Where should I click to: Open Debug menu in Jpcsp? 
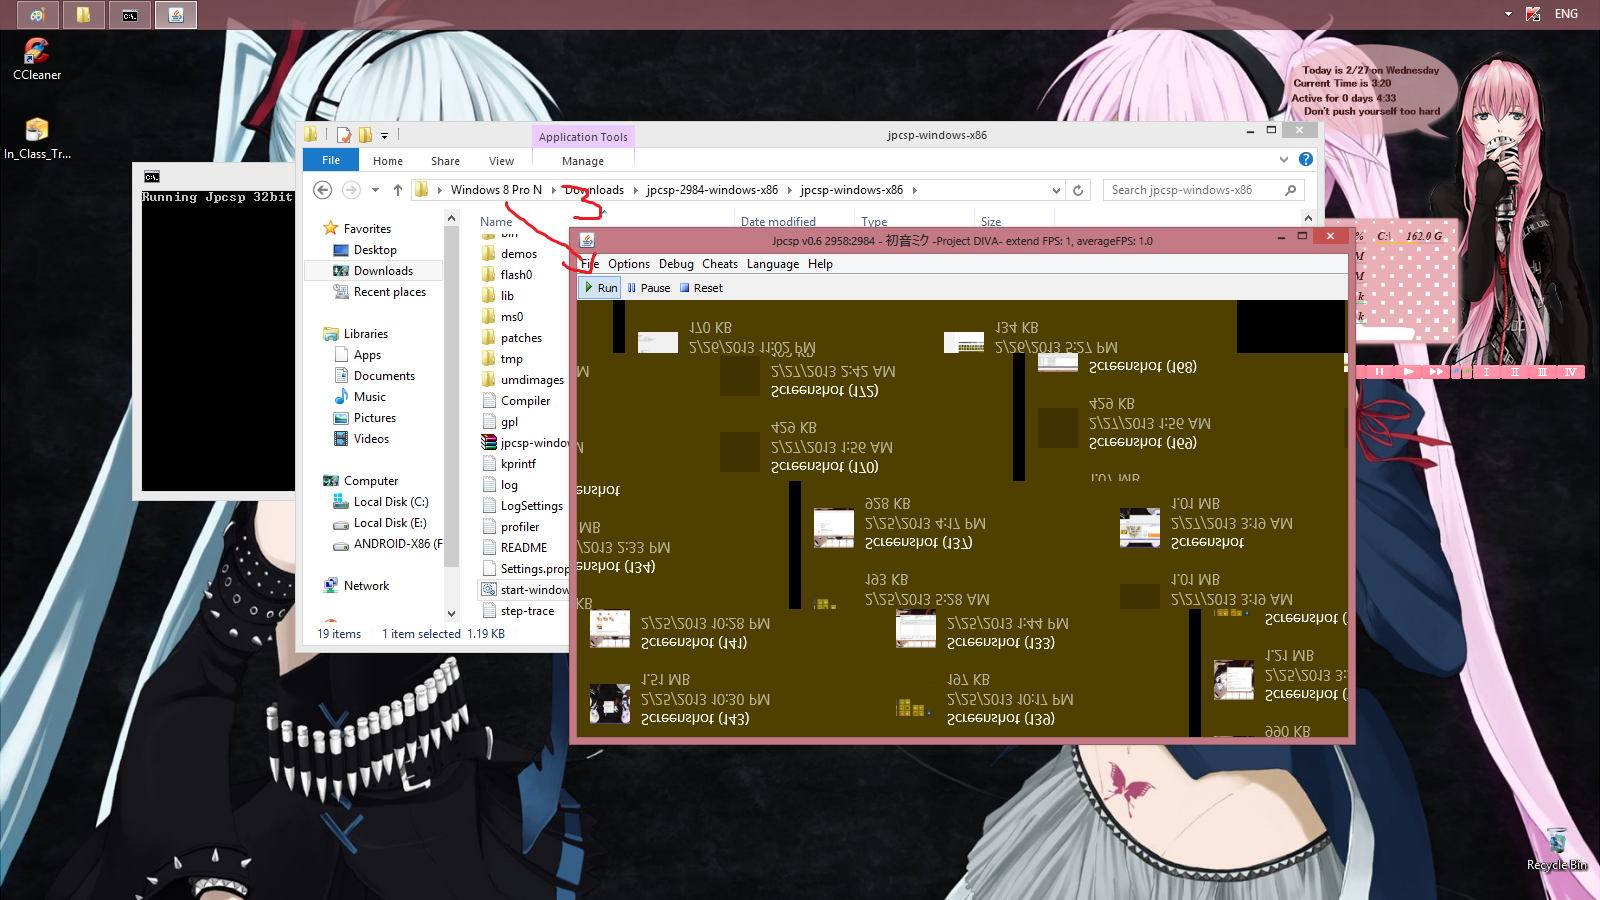click(676, 264)
